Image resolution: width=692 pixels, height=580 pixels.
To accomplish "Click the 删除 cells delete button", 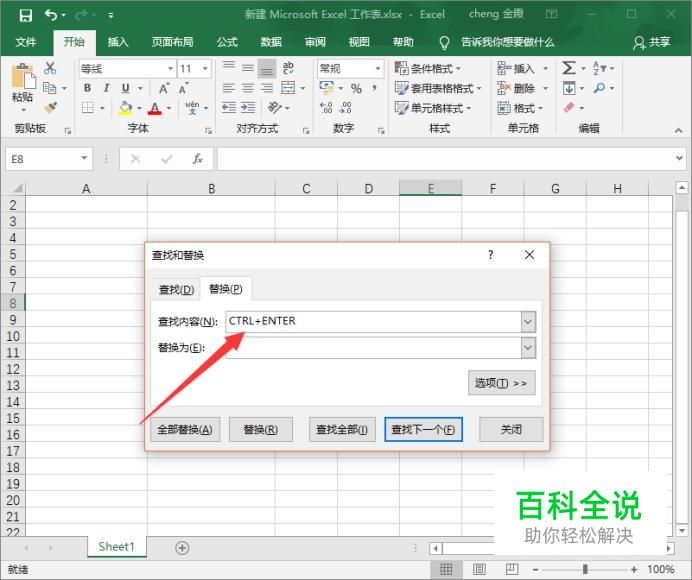I will [516, 88].
